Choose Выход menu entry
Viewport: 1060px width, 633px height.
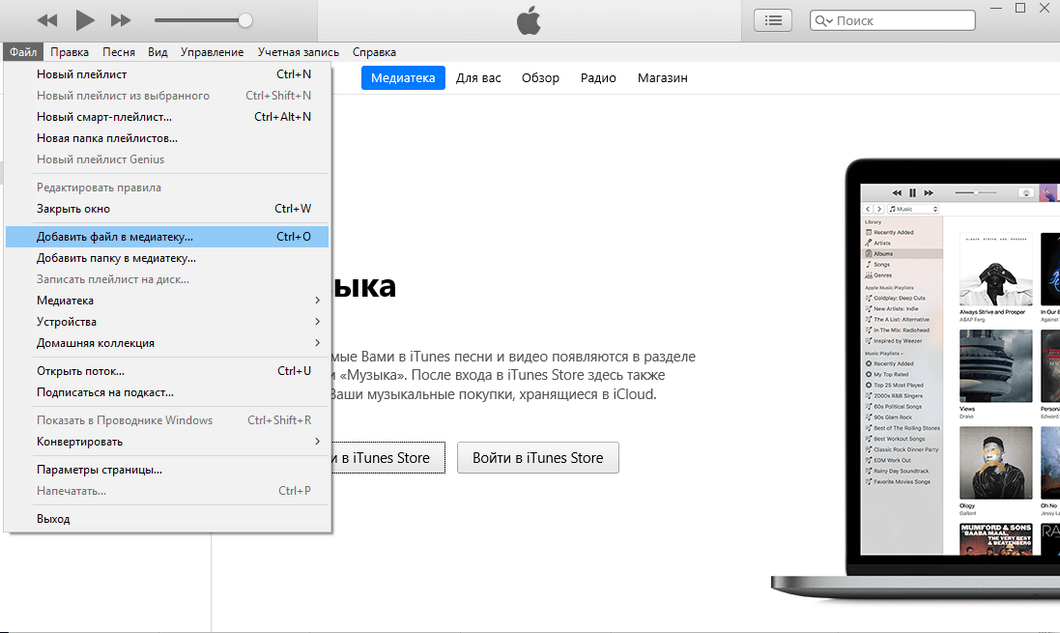167,519
